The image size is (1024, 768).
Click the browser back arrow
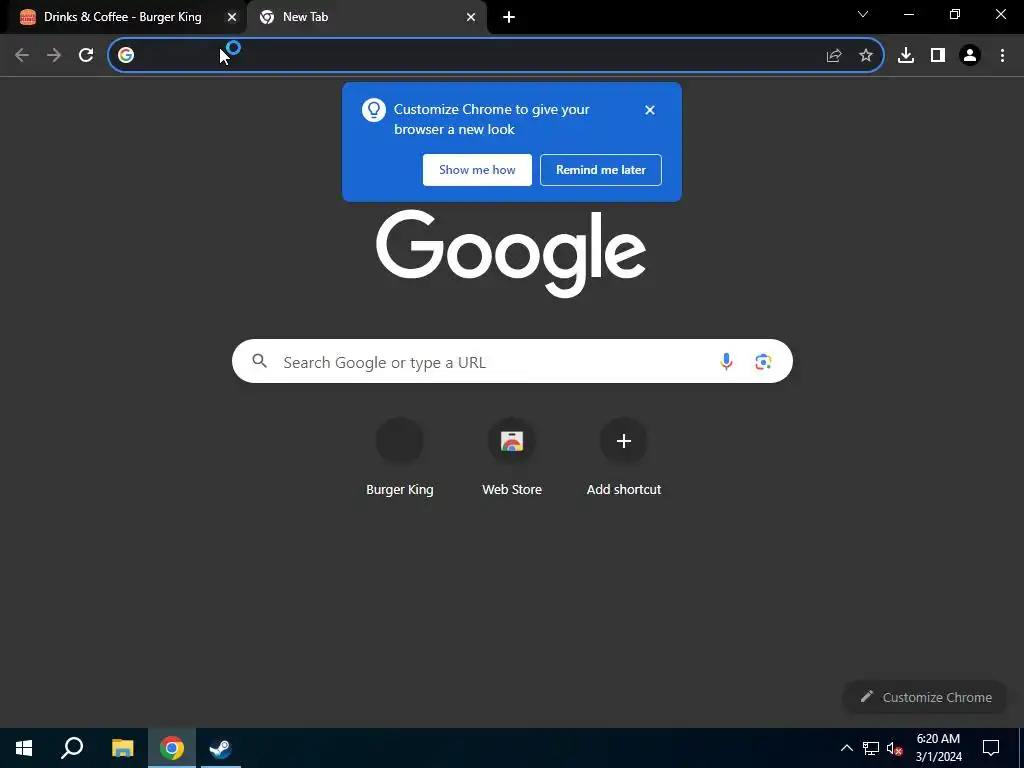click(22, 55)
